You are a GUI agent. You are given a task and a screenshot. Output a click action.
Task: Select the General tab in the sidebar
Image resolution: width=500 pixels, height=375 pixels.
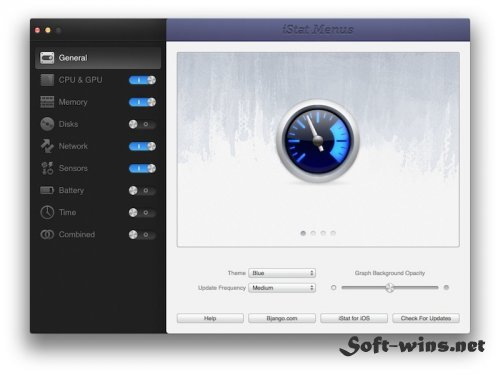click(98, 58)
